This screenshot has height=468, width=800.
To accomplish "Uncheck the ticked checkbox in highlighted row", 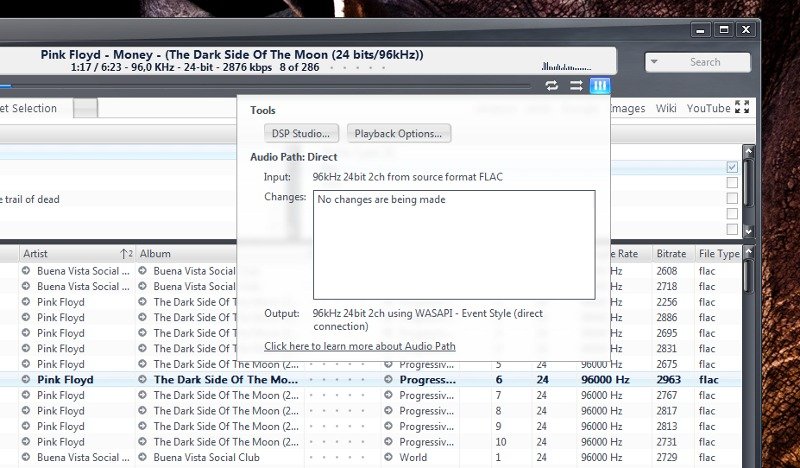I will 732,167.
